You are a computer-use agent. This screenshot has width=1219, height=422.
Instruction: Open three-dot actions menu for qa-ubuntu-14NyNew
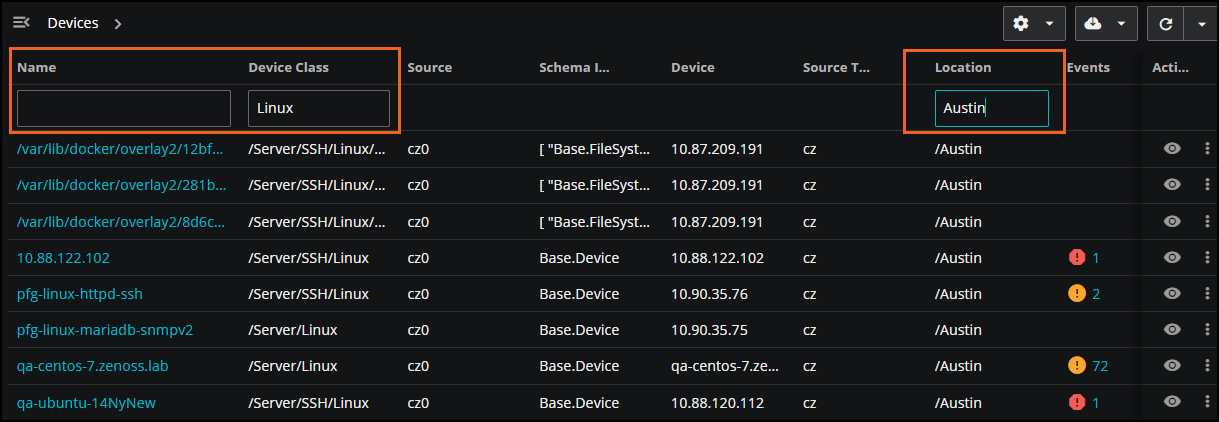[1207, 402]
